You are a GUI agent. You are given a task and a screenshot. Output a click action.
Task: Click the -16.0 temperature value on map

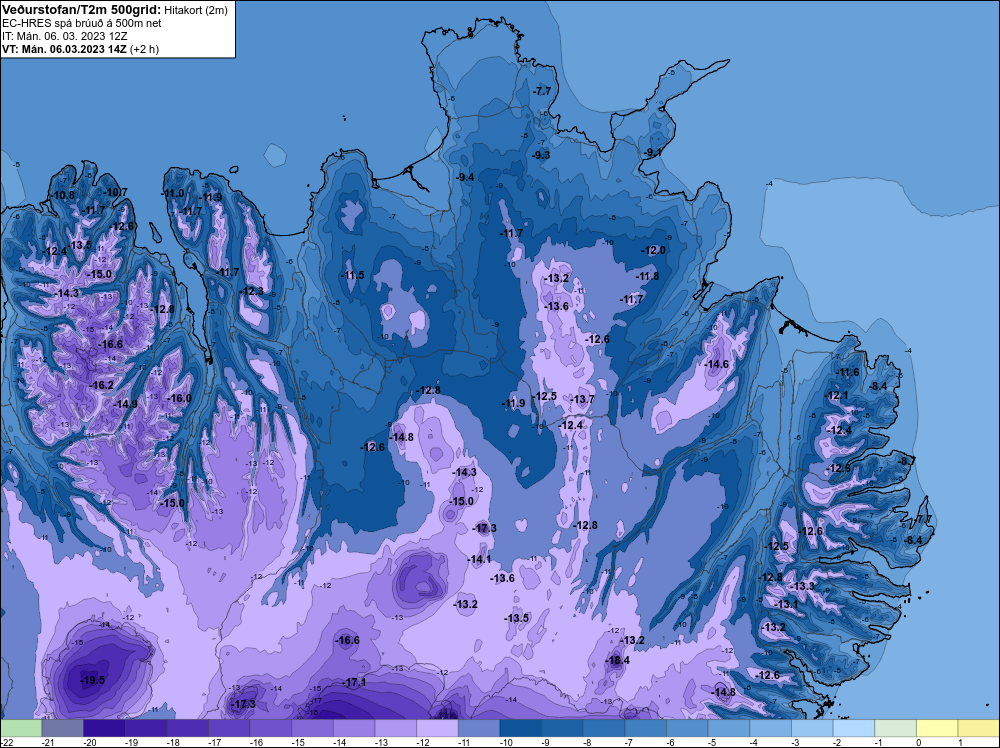tap(179, 398)
